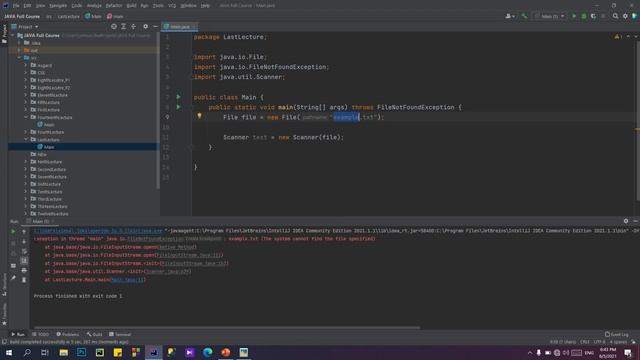Click the run gutter arrow beside class Main

(178, 97)
